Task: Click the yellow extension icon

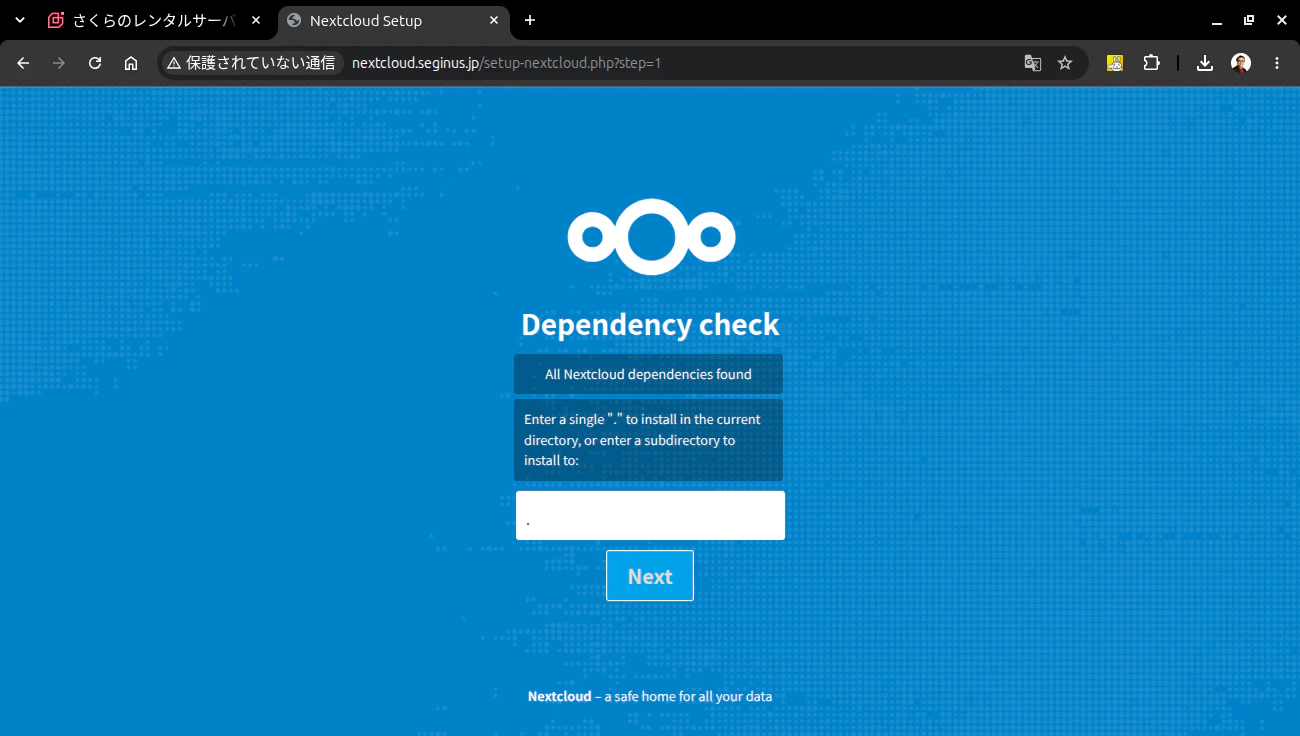Action: click(x=1115, y=63)
